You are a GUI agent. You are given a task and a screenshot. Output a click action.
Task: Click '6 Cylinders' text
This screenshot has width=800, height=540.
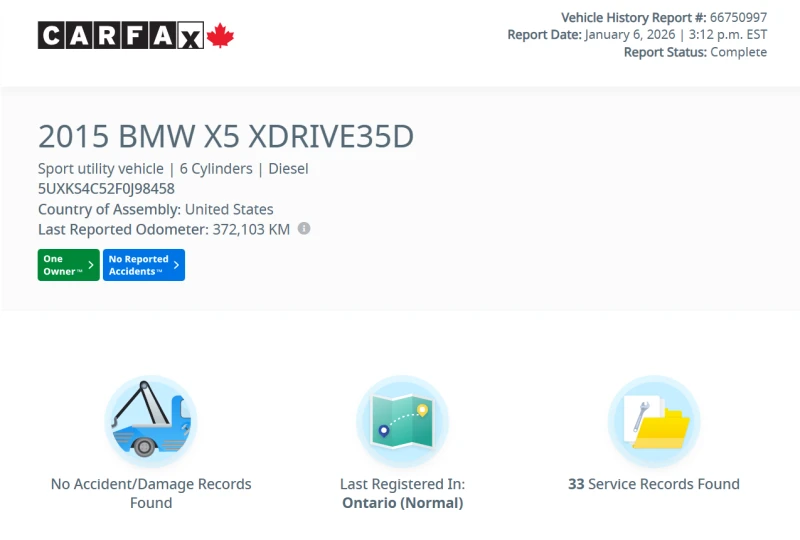(216, 168)
